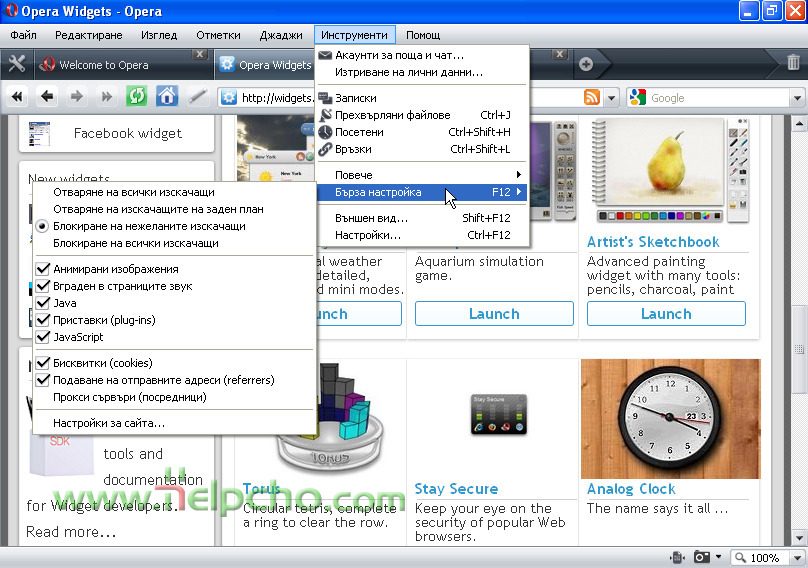Go forward with the Forward arrow
Viewport: 808px width, 568px height.
(x=77, y=96)
